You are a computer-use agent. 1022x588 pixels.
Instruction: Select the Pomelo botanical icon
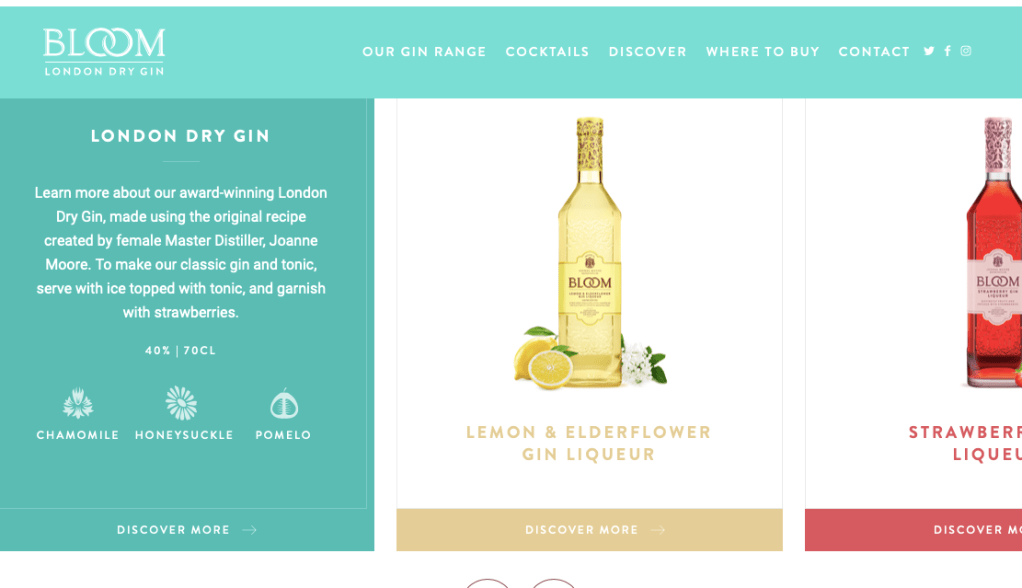click(284, 404)
